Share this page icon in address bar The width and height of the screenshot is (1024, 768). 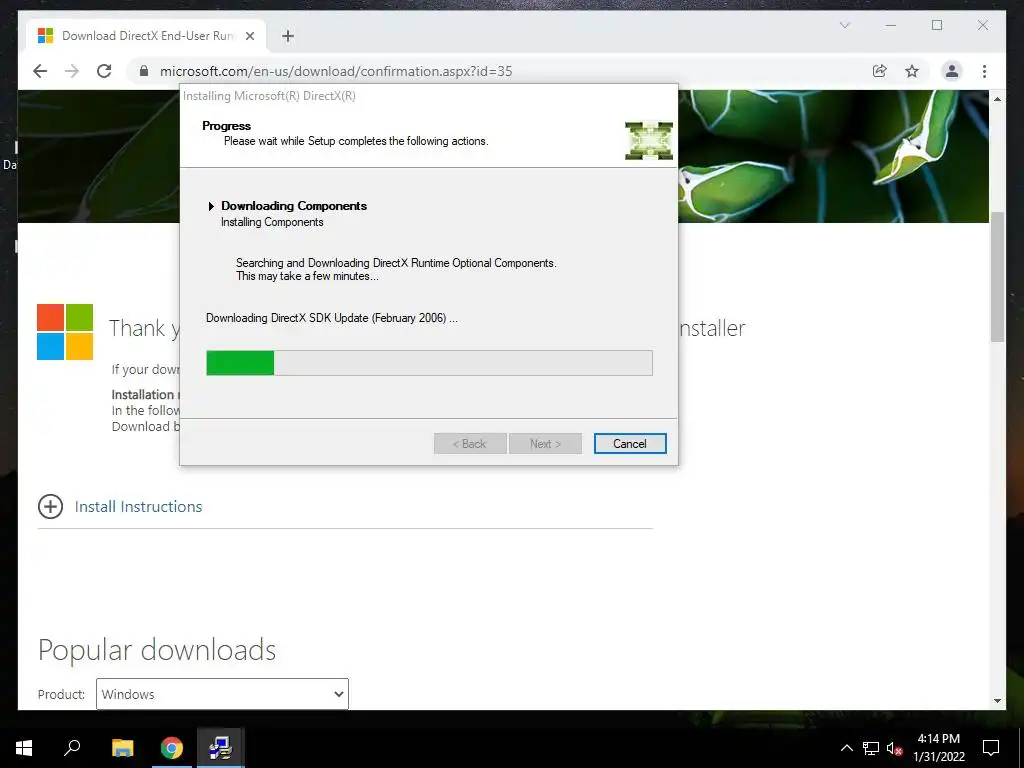pyautogui.click(x=880, y=71)
